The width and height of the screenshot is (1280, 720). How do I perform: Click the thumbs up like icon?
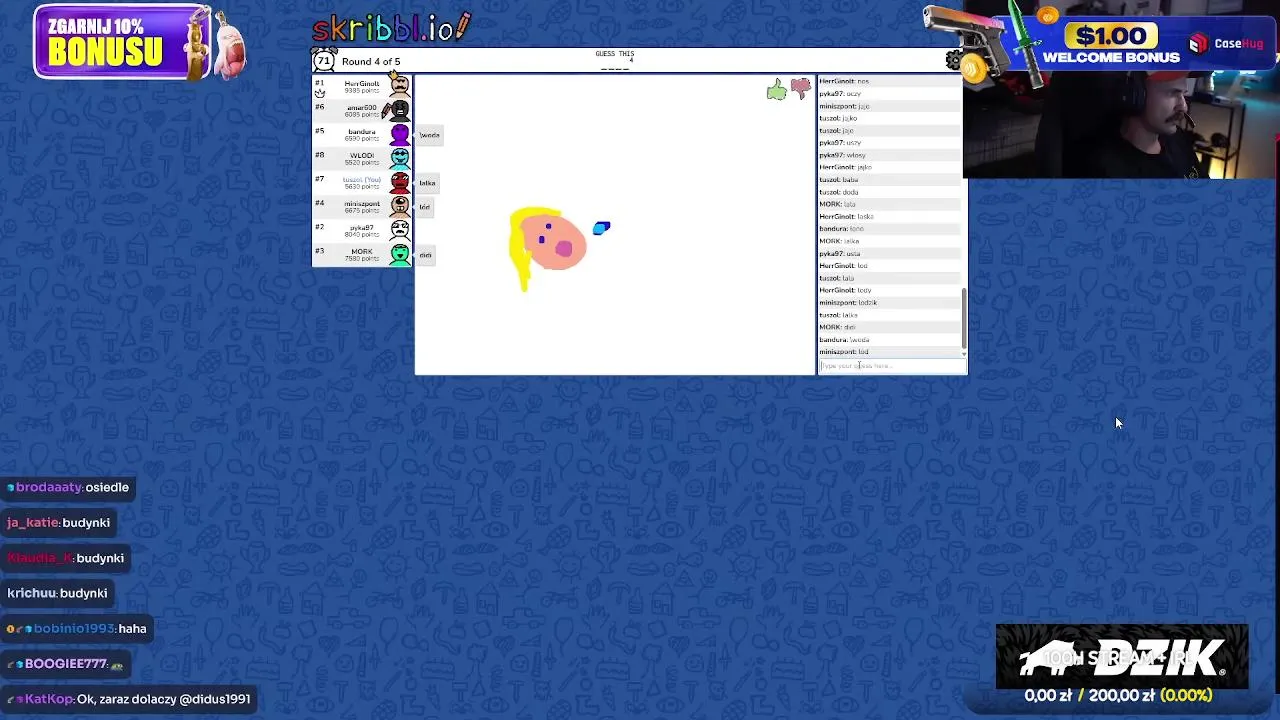[777, 91]
